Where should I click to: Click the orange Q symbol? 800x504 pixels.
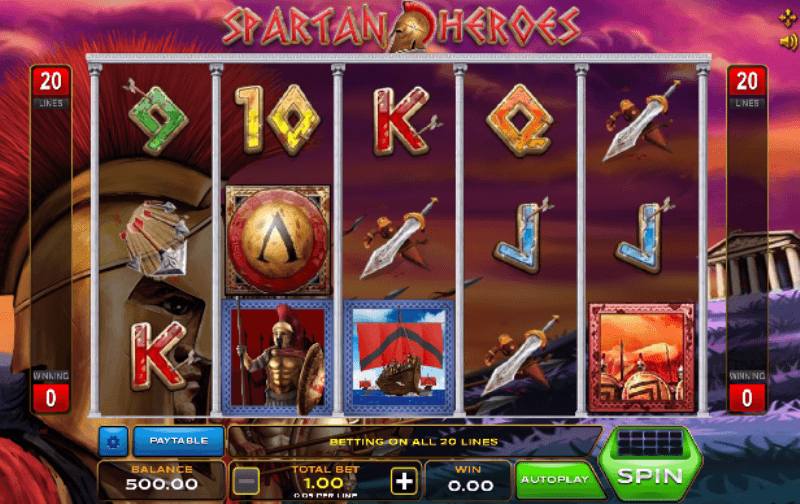pos(520,120)
